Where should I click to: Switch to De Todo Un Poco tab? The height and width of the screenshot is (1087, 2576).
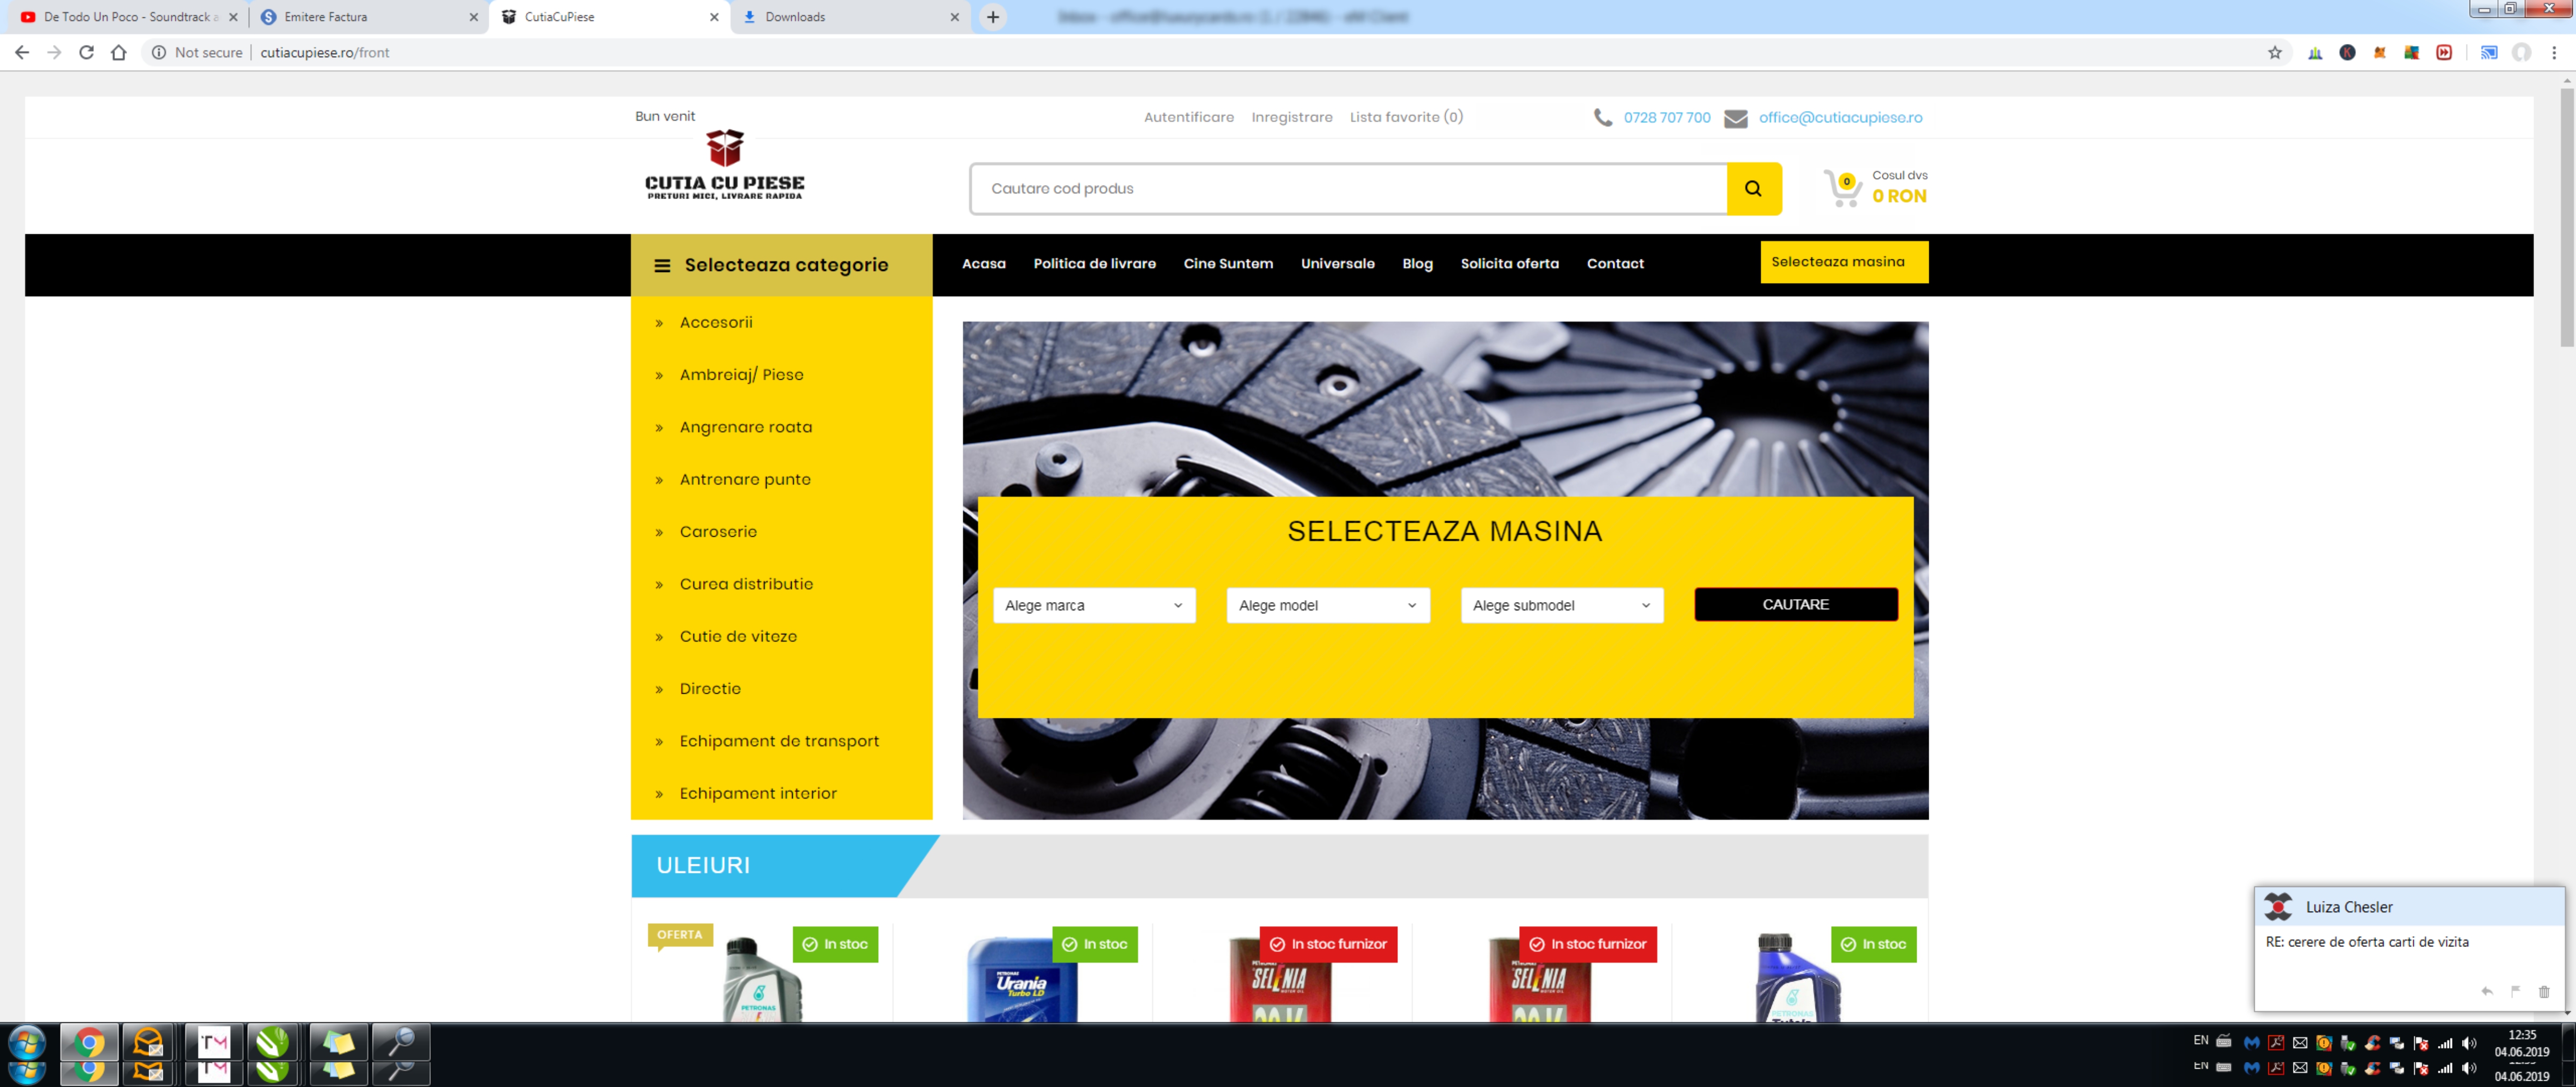click(128, 17)
